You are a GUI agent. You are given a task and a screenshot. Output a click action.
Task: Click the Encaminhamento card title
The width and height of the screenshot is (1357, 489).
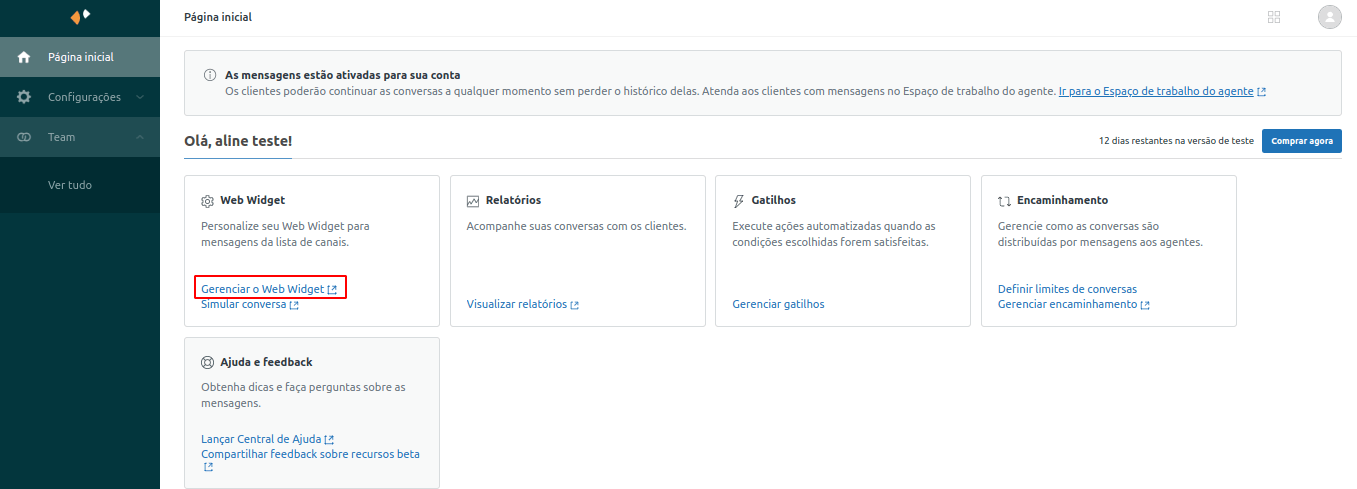click(x=1062, y=200)
